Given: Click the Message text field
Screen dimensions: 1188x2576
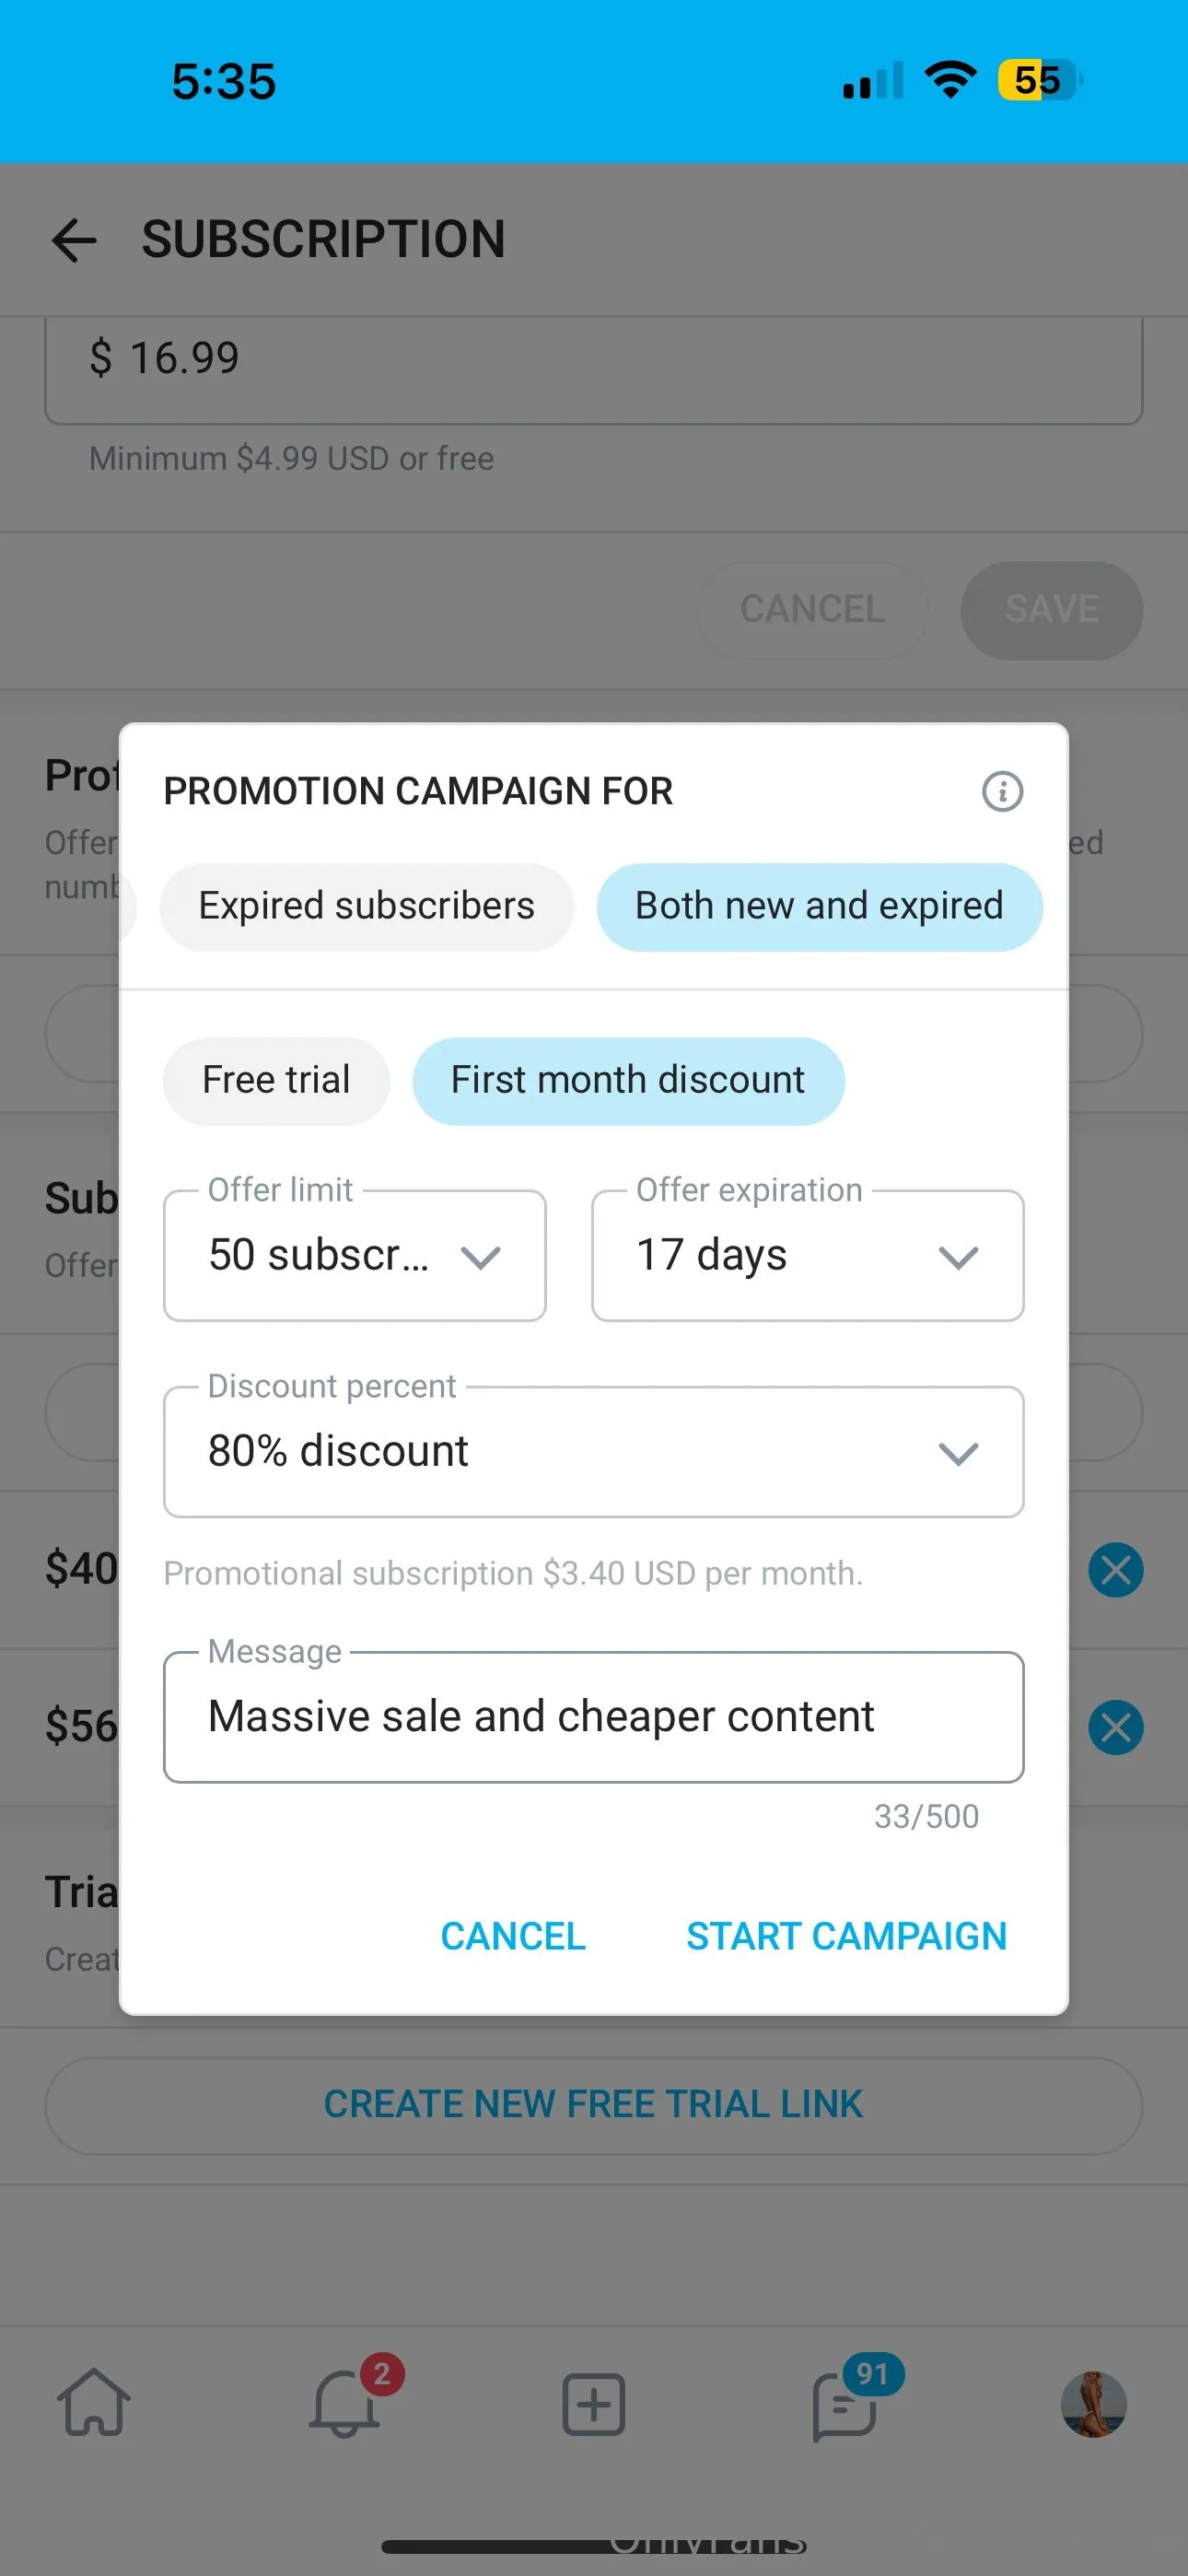Looking at the screenshot, I should pyautogui.click(x=593, y=1716).
